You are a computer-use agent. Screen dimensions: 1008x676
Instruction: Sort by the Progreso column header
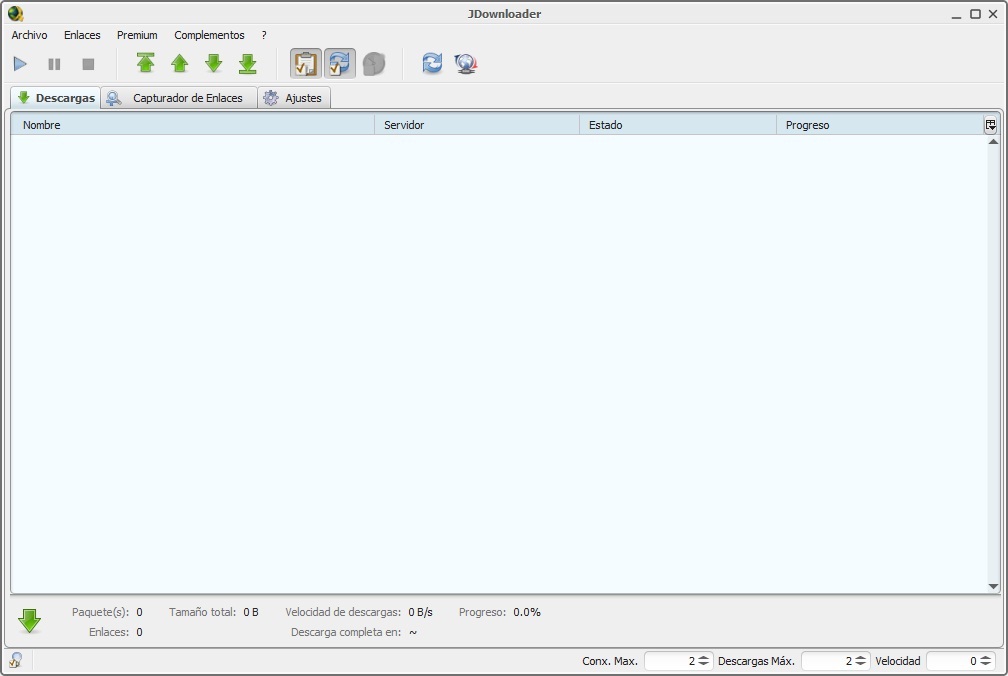coord(879,125)
